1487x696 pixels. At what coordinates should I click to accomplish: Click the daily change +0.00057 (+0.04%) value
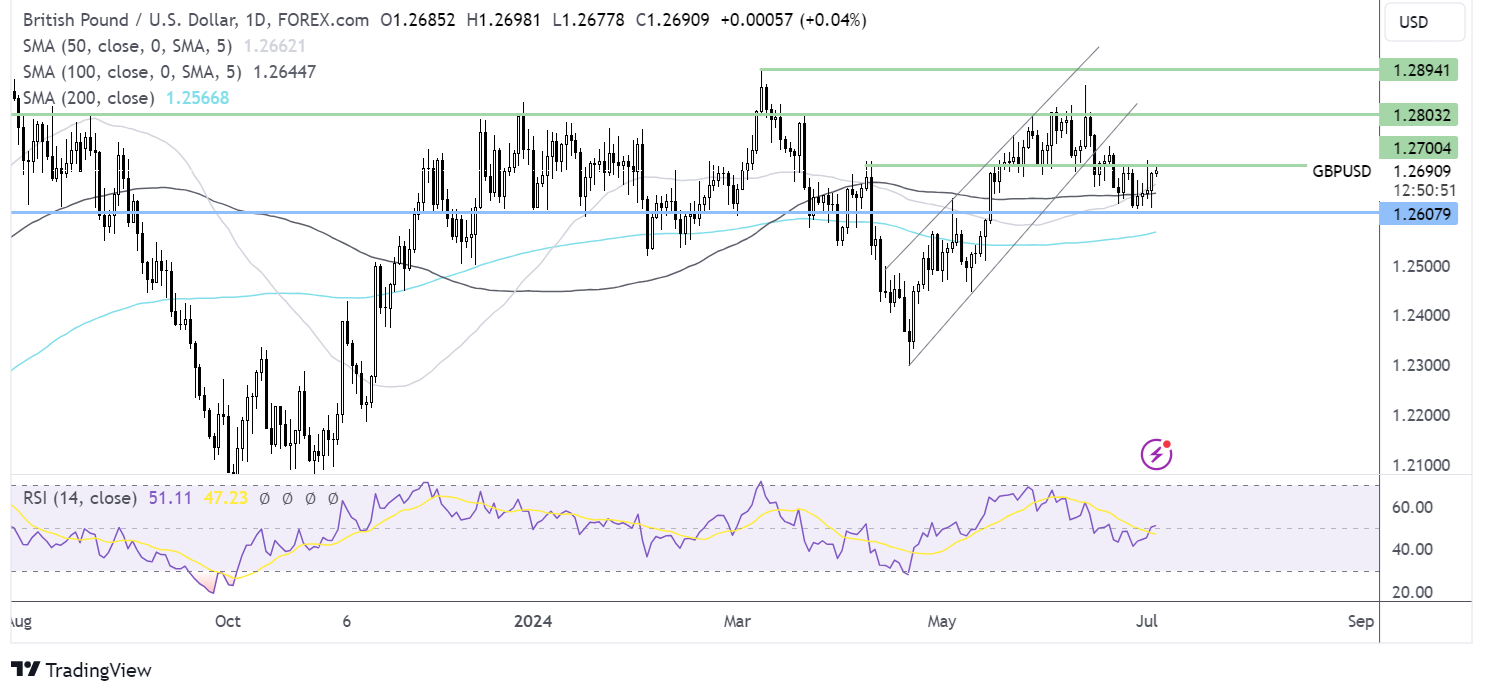tap(792, 20)
